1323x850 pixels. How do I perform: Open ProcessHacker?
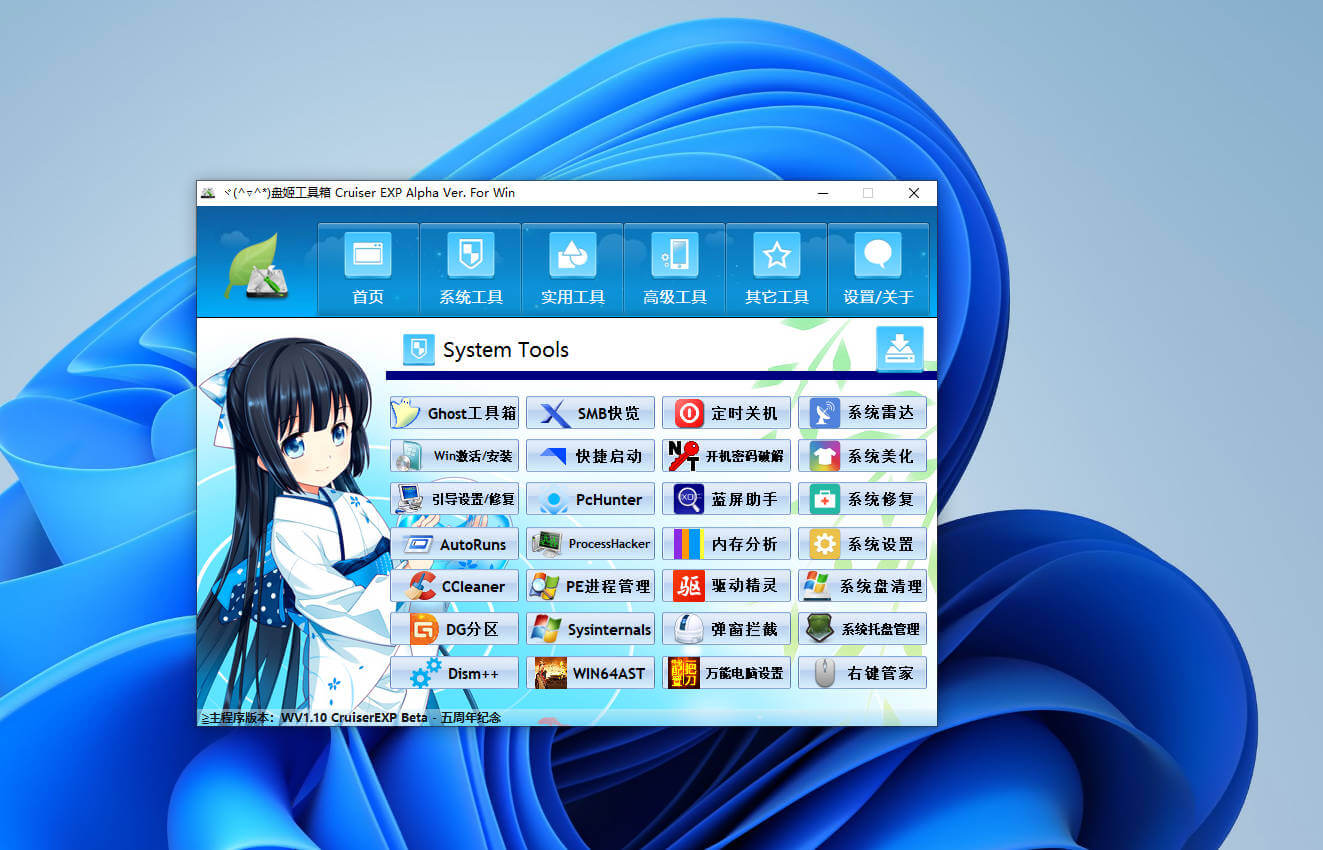(x=590, y=542)
